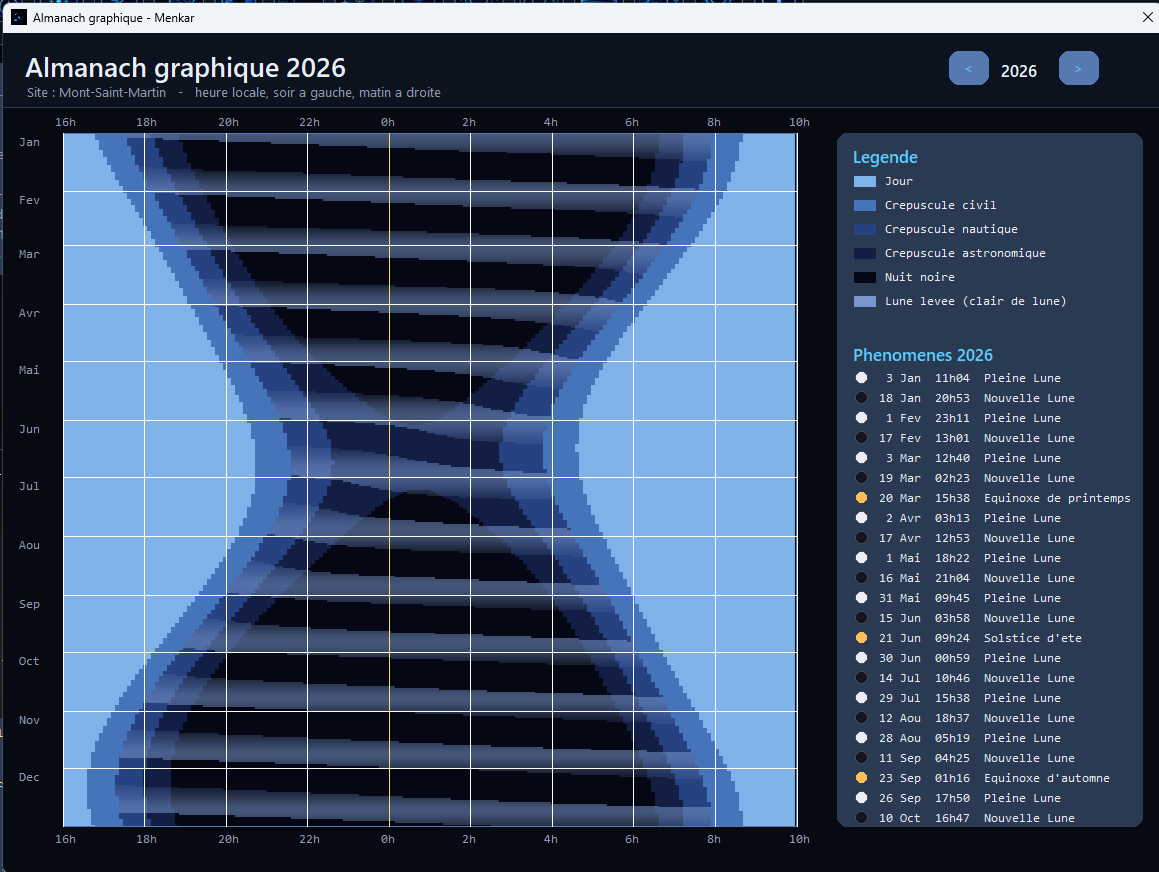1159x872 pixels.
Task: Click the full moon icon for 28 Aou
Action: [861, 737]
